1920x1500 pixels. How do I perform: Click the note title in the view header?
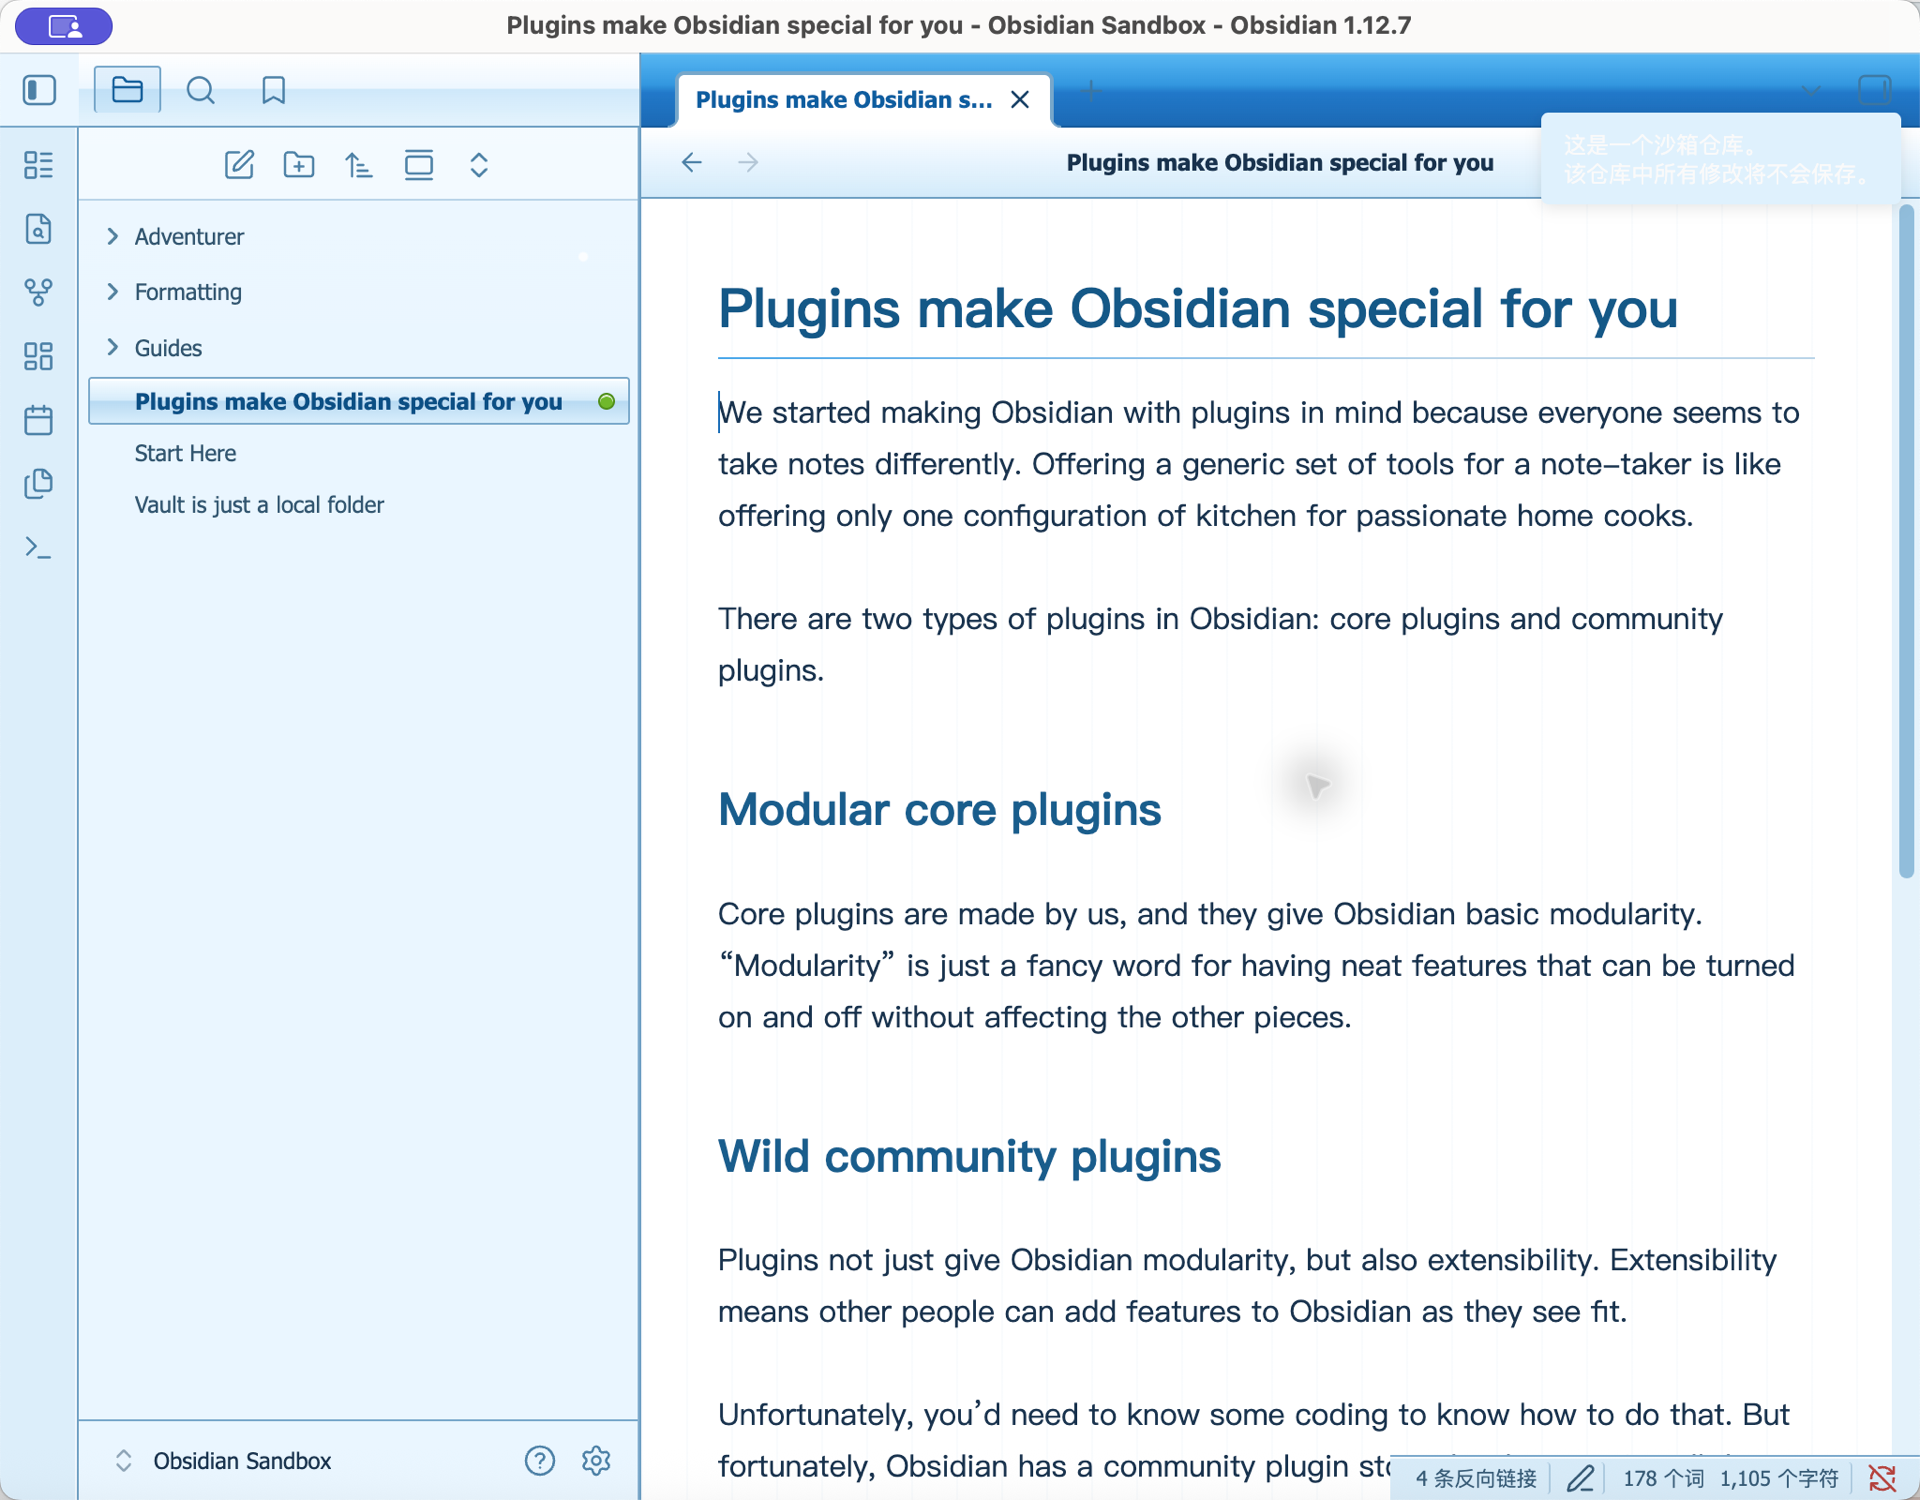[1280, 162]
